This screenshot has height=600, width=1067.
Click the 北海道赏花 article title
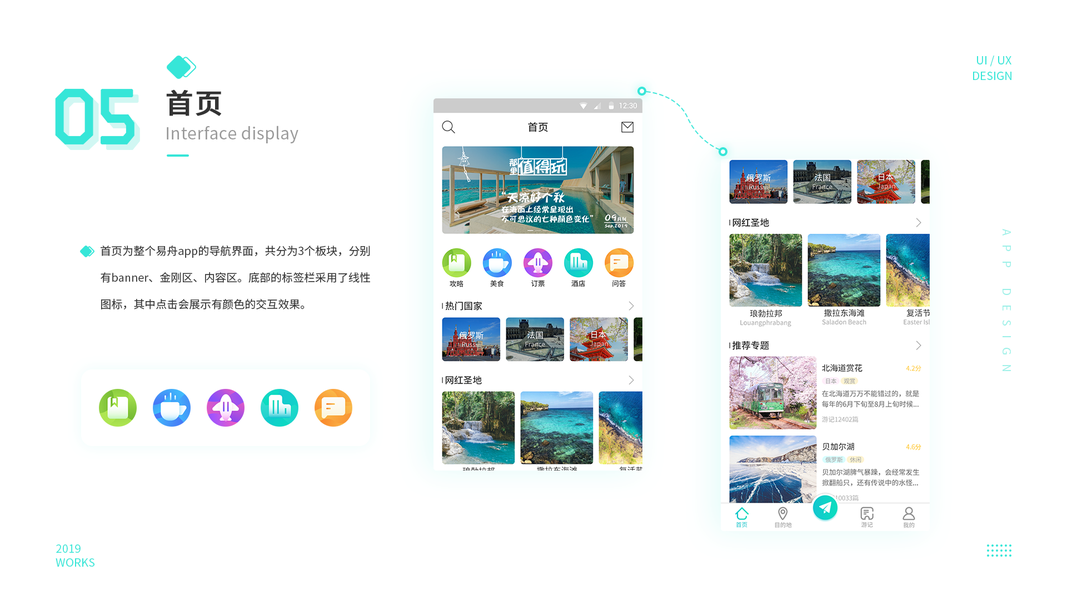(842, 368)
